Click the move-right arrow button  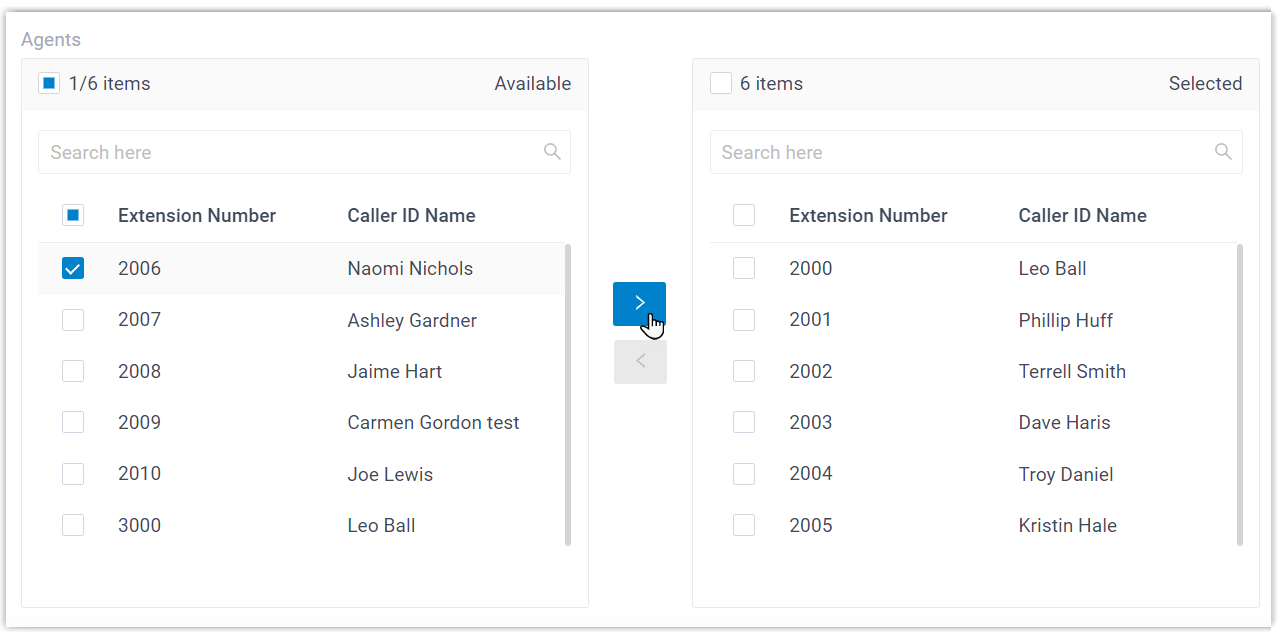[x=639, y=303]
